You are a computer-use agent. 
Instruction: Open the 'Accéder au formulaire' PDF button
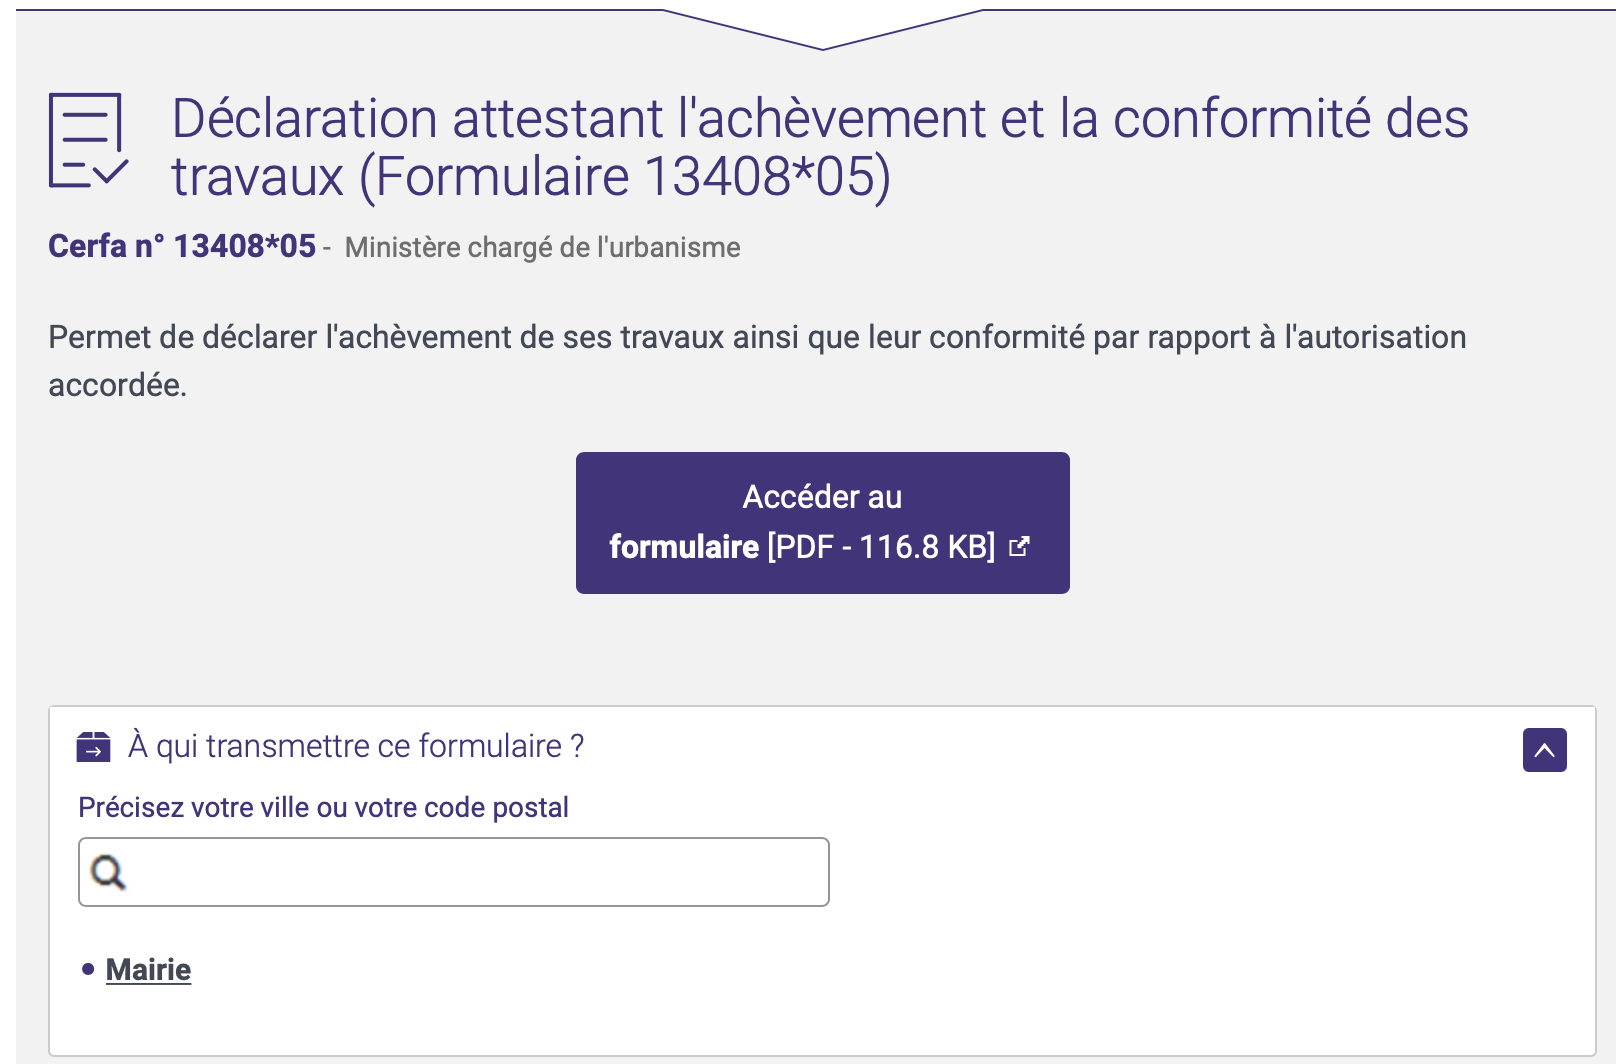pyautogui.click(x=822, y=523)
